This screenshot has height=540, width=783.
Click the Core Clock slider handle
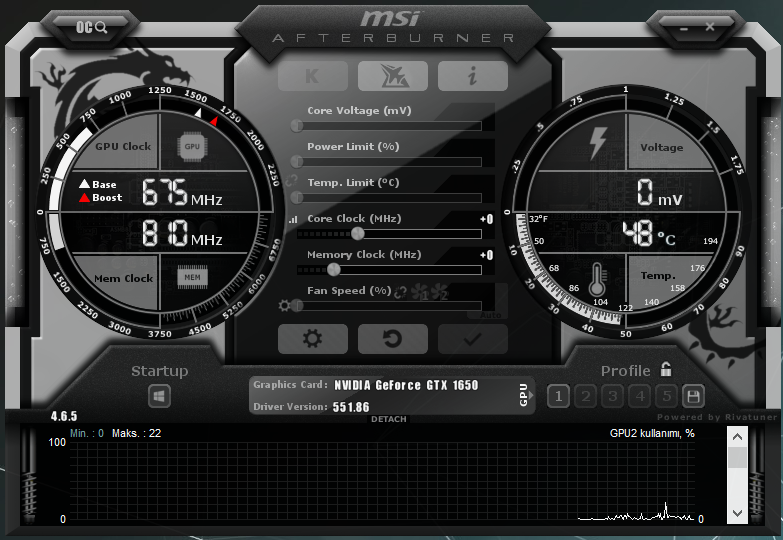pos(357,233)
